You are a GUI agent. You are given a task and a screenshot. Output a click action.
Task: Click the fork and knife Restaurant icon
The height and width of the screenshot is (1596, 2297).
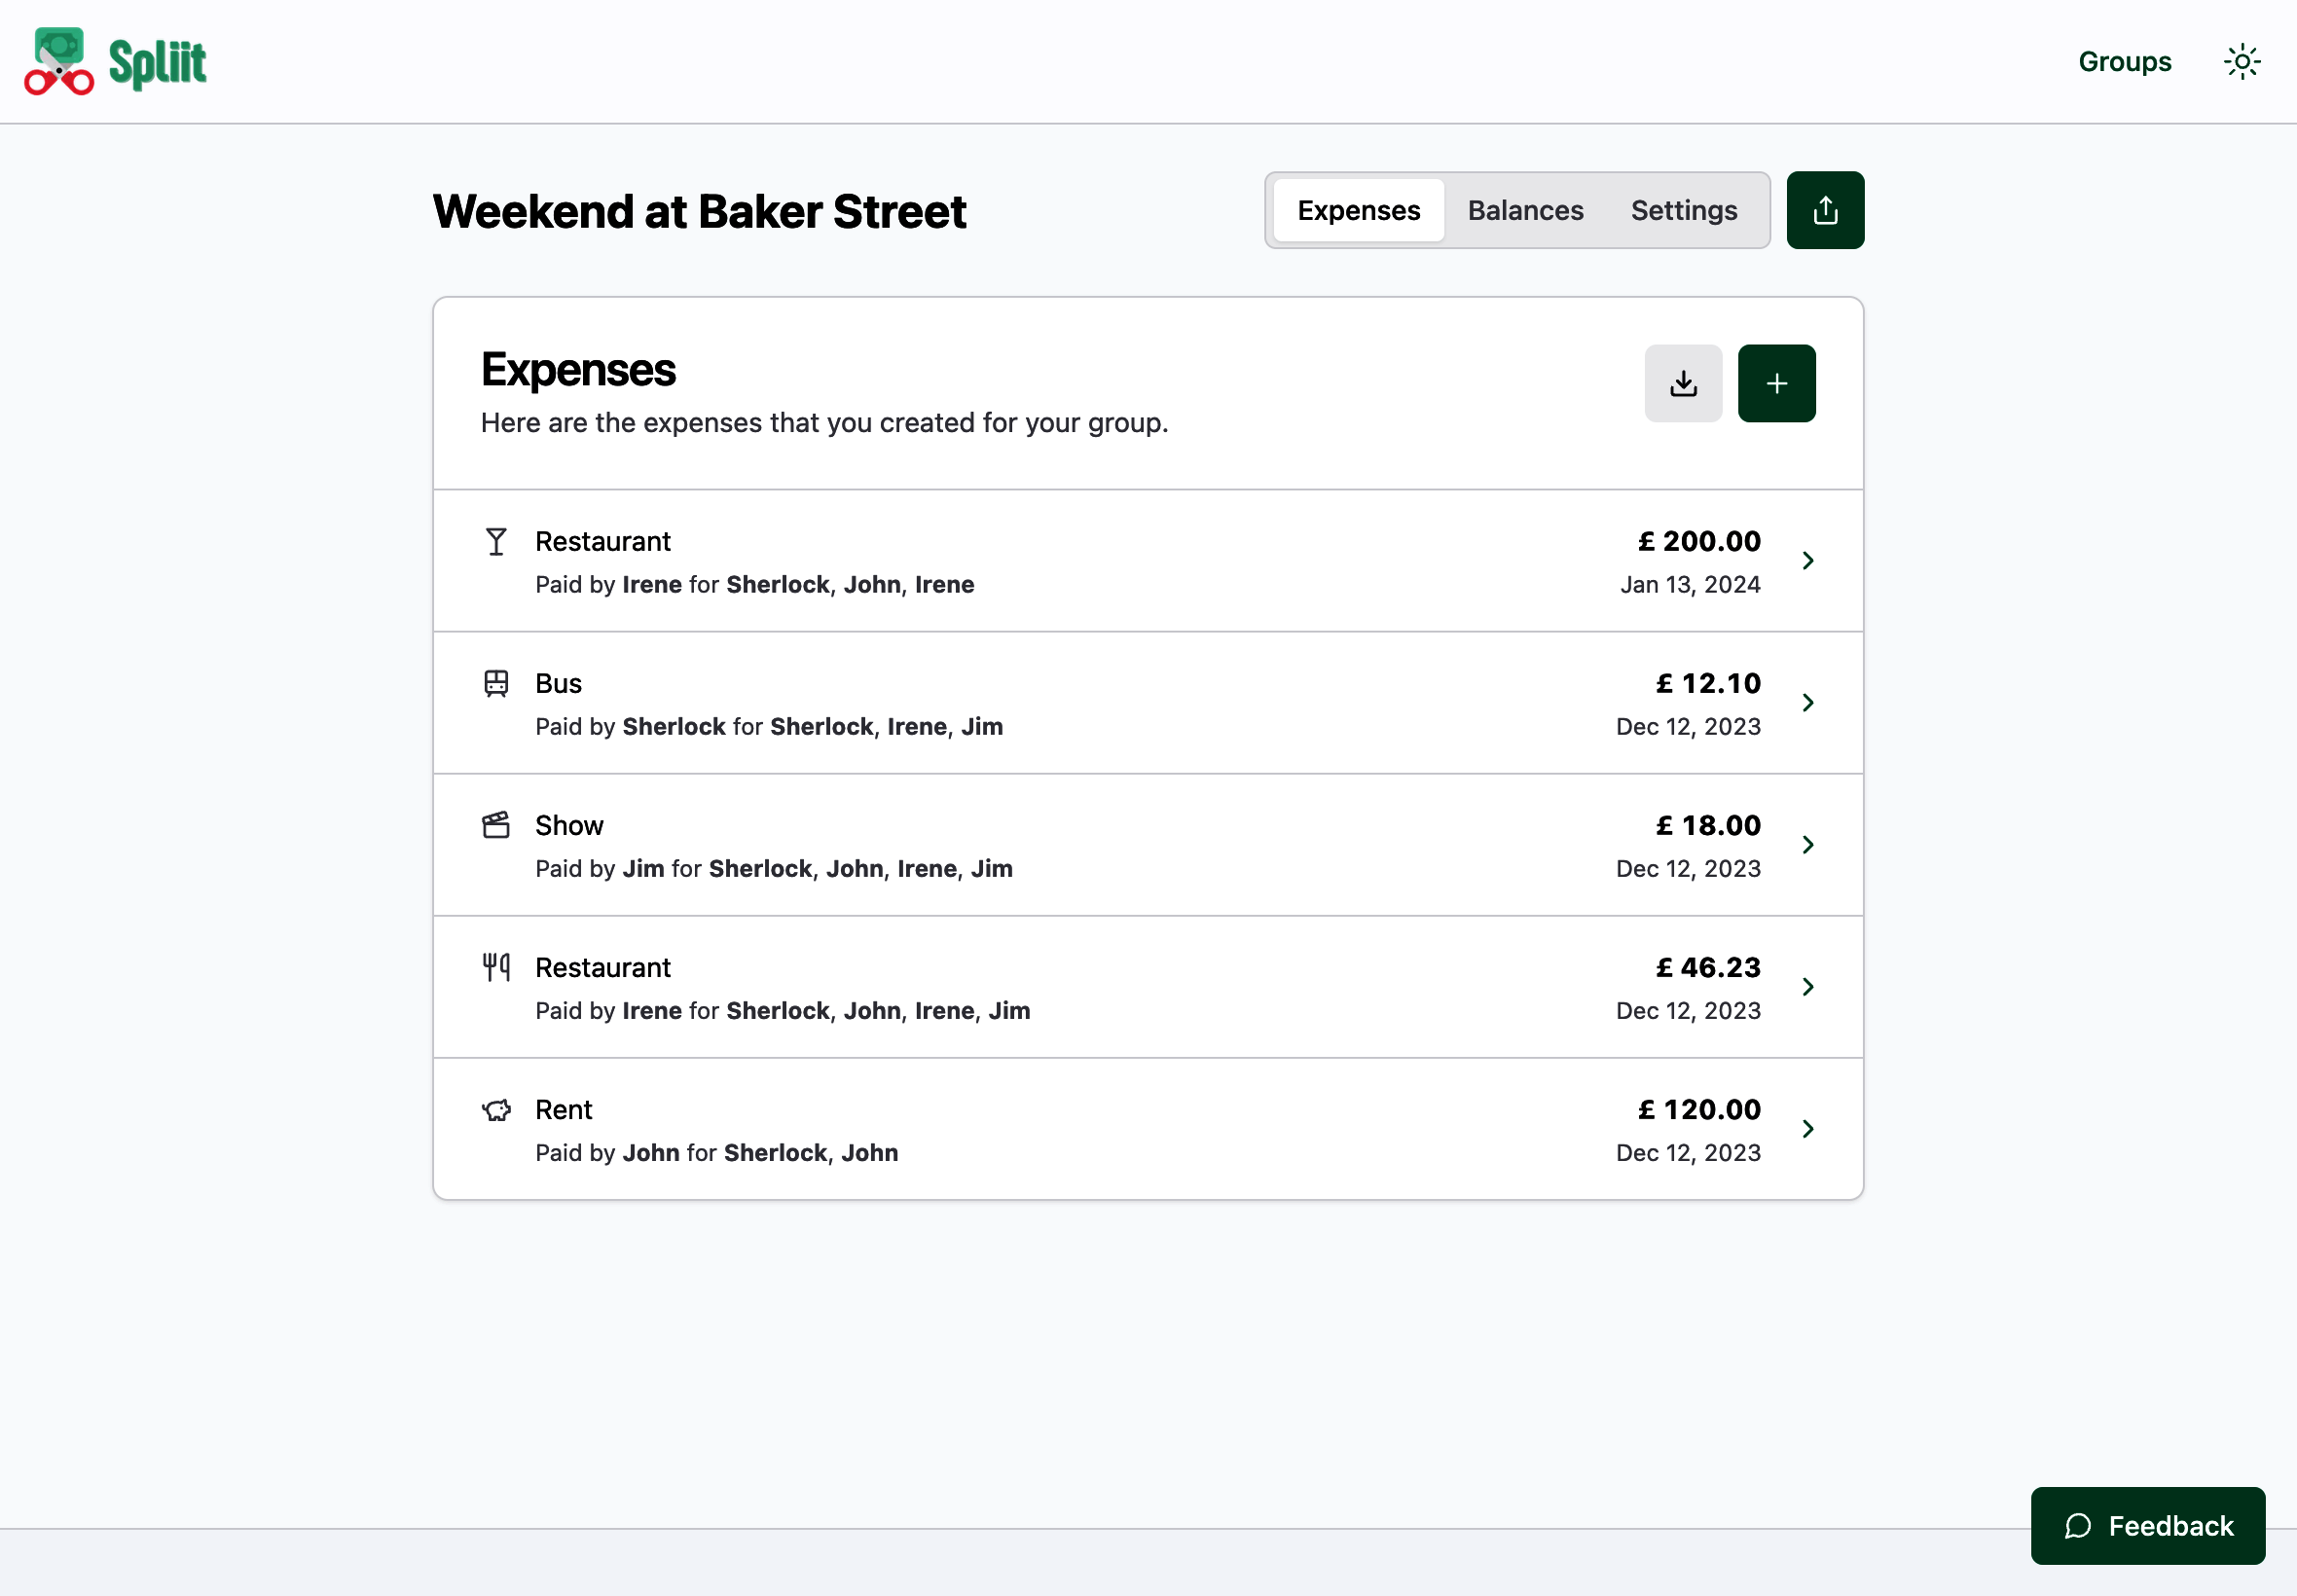point(496,968)
